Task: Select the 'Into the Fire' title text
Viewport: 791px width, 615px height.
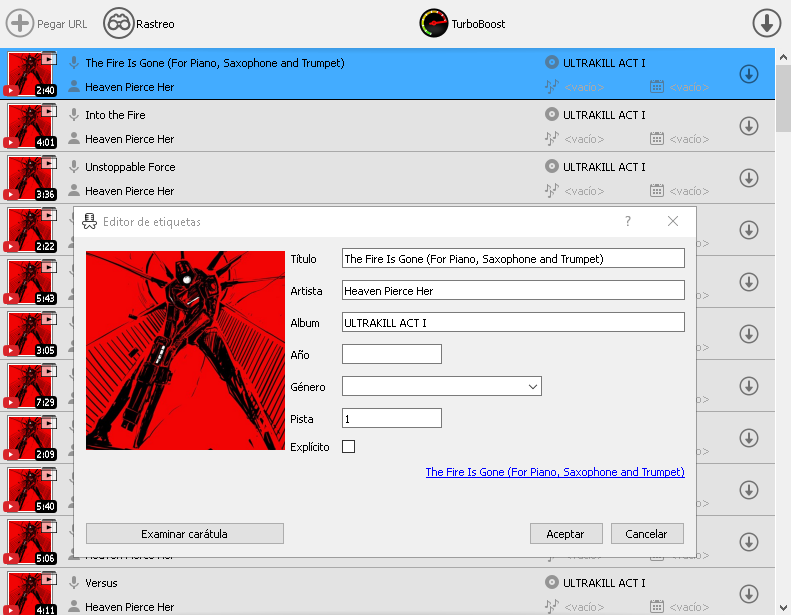Action: coord(115,115)
